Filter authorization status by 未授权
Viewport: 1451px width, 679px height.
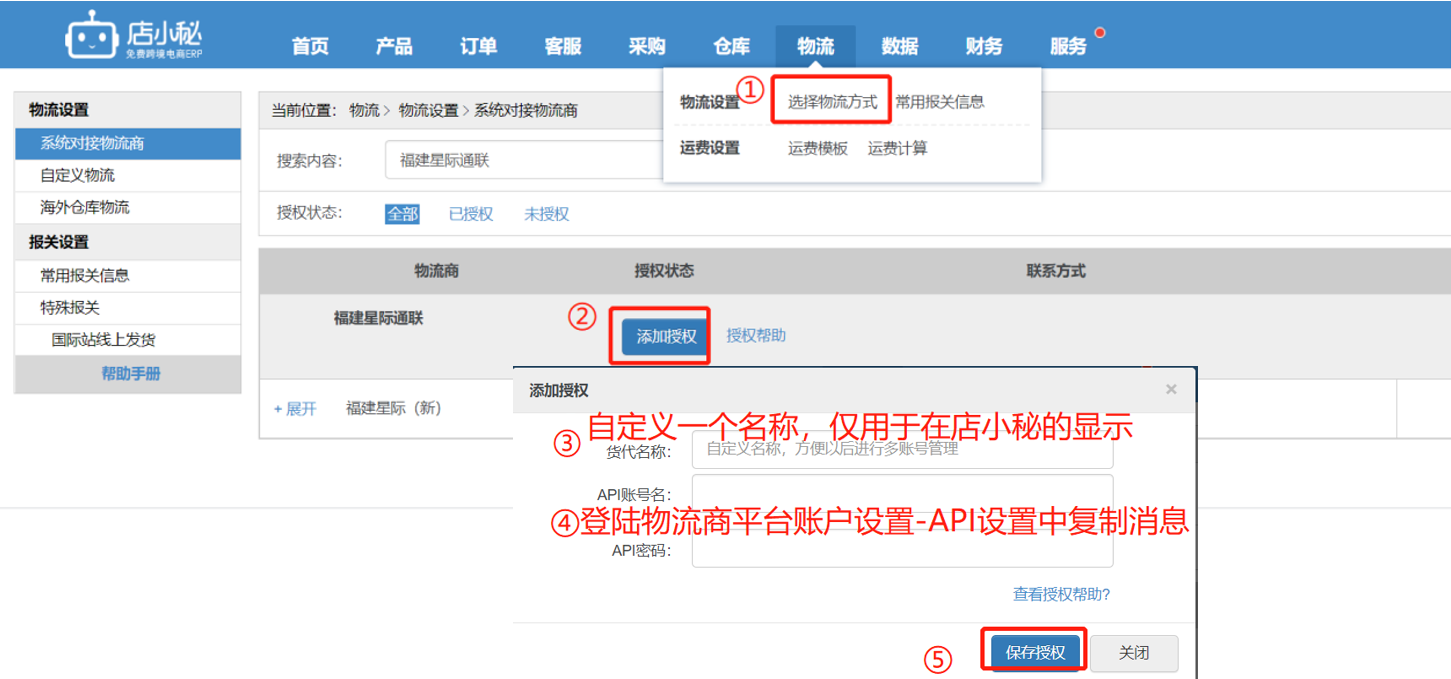(546, 214)
